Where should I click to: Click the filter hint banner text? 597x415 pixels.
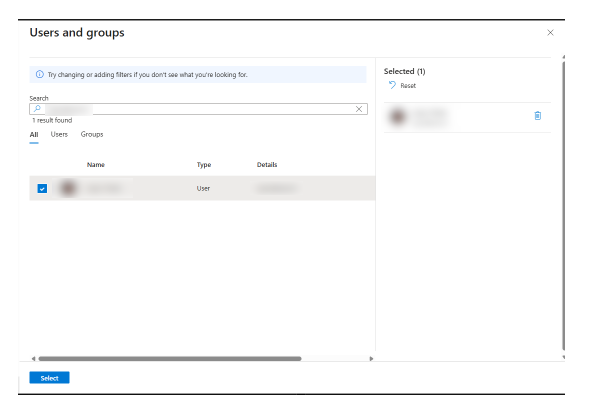click(x=147, y=75)
